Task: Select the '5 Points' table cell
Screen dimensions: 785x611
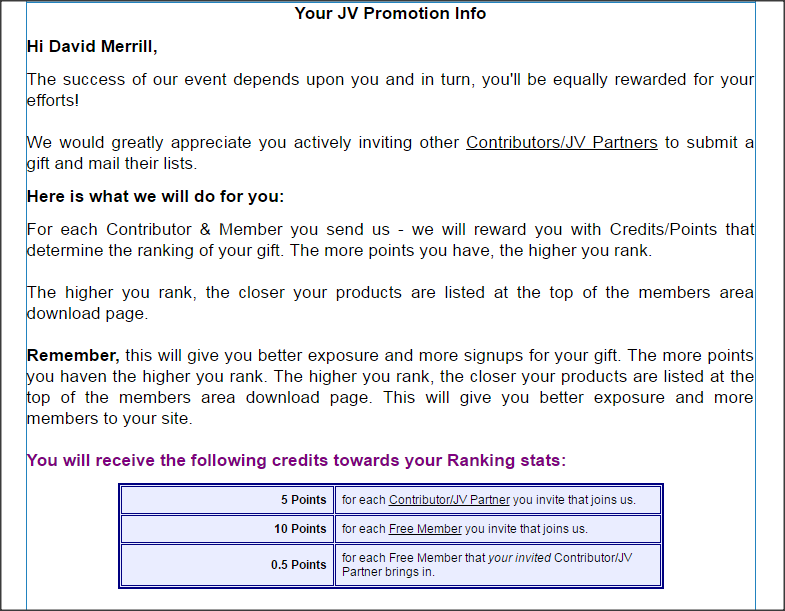Action: (x=227, y=500)
